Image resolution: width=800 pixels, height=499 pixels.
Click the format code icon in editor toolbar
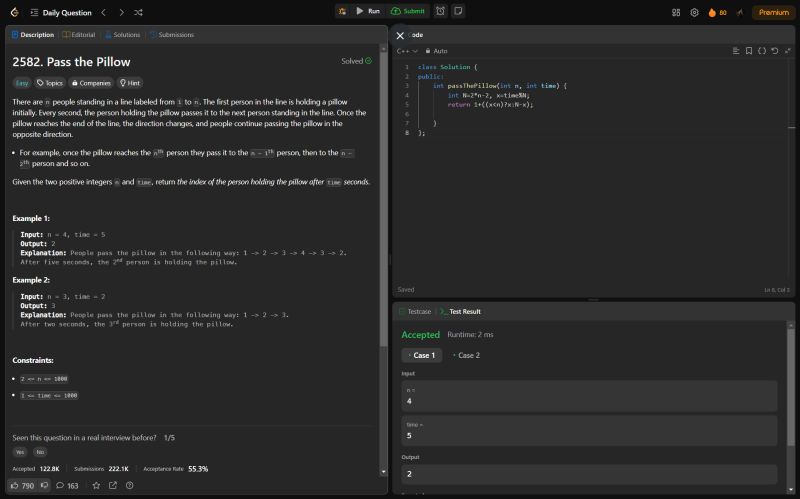736,51
